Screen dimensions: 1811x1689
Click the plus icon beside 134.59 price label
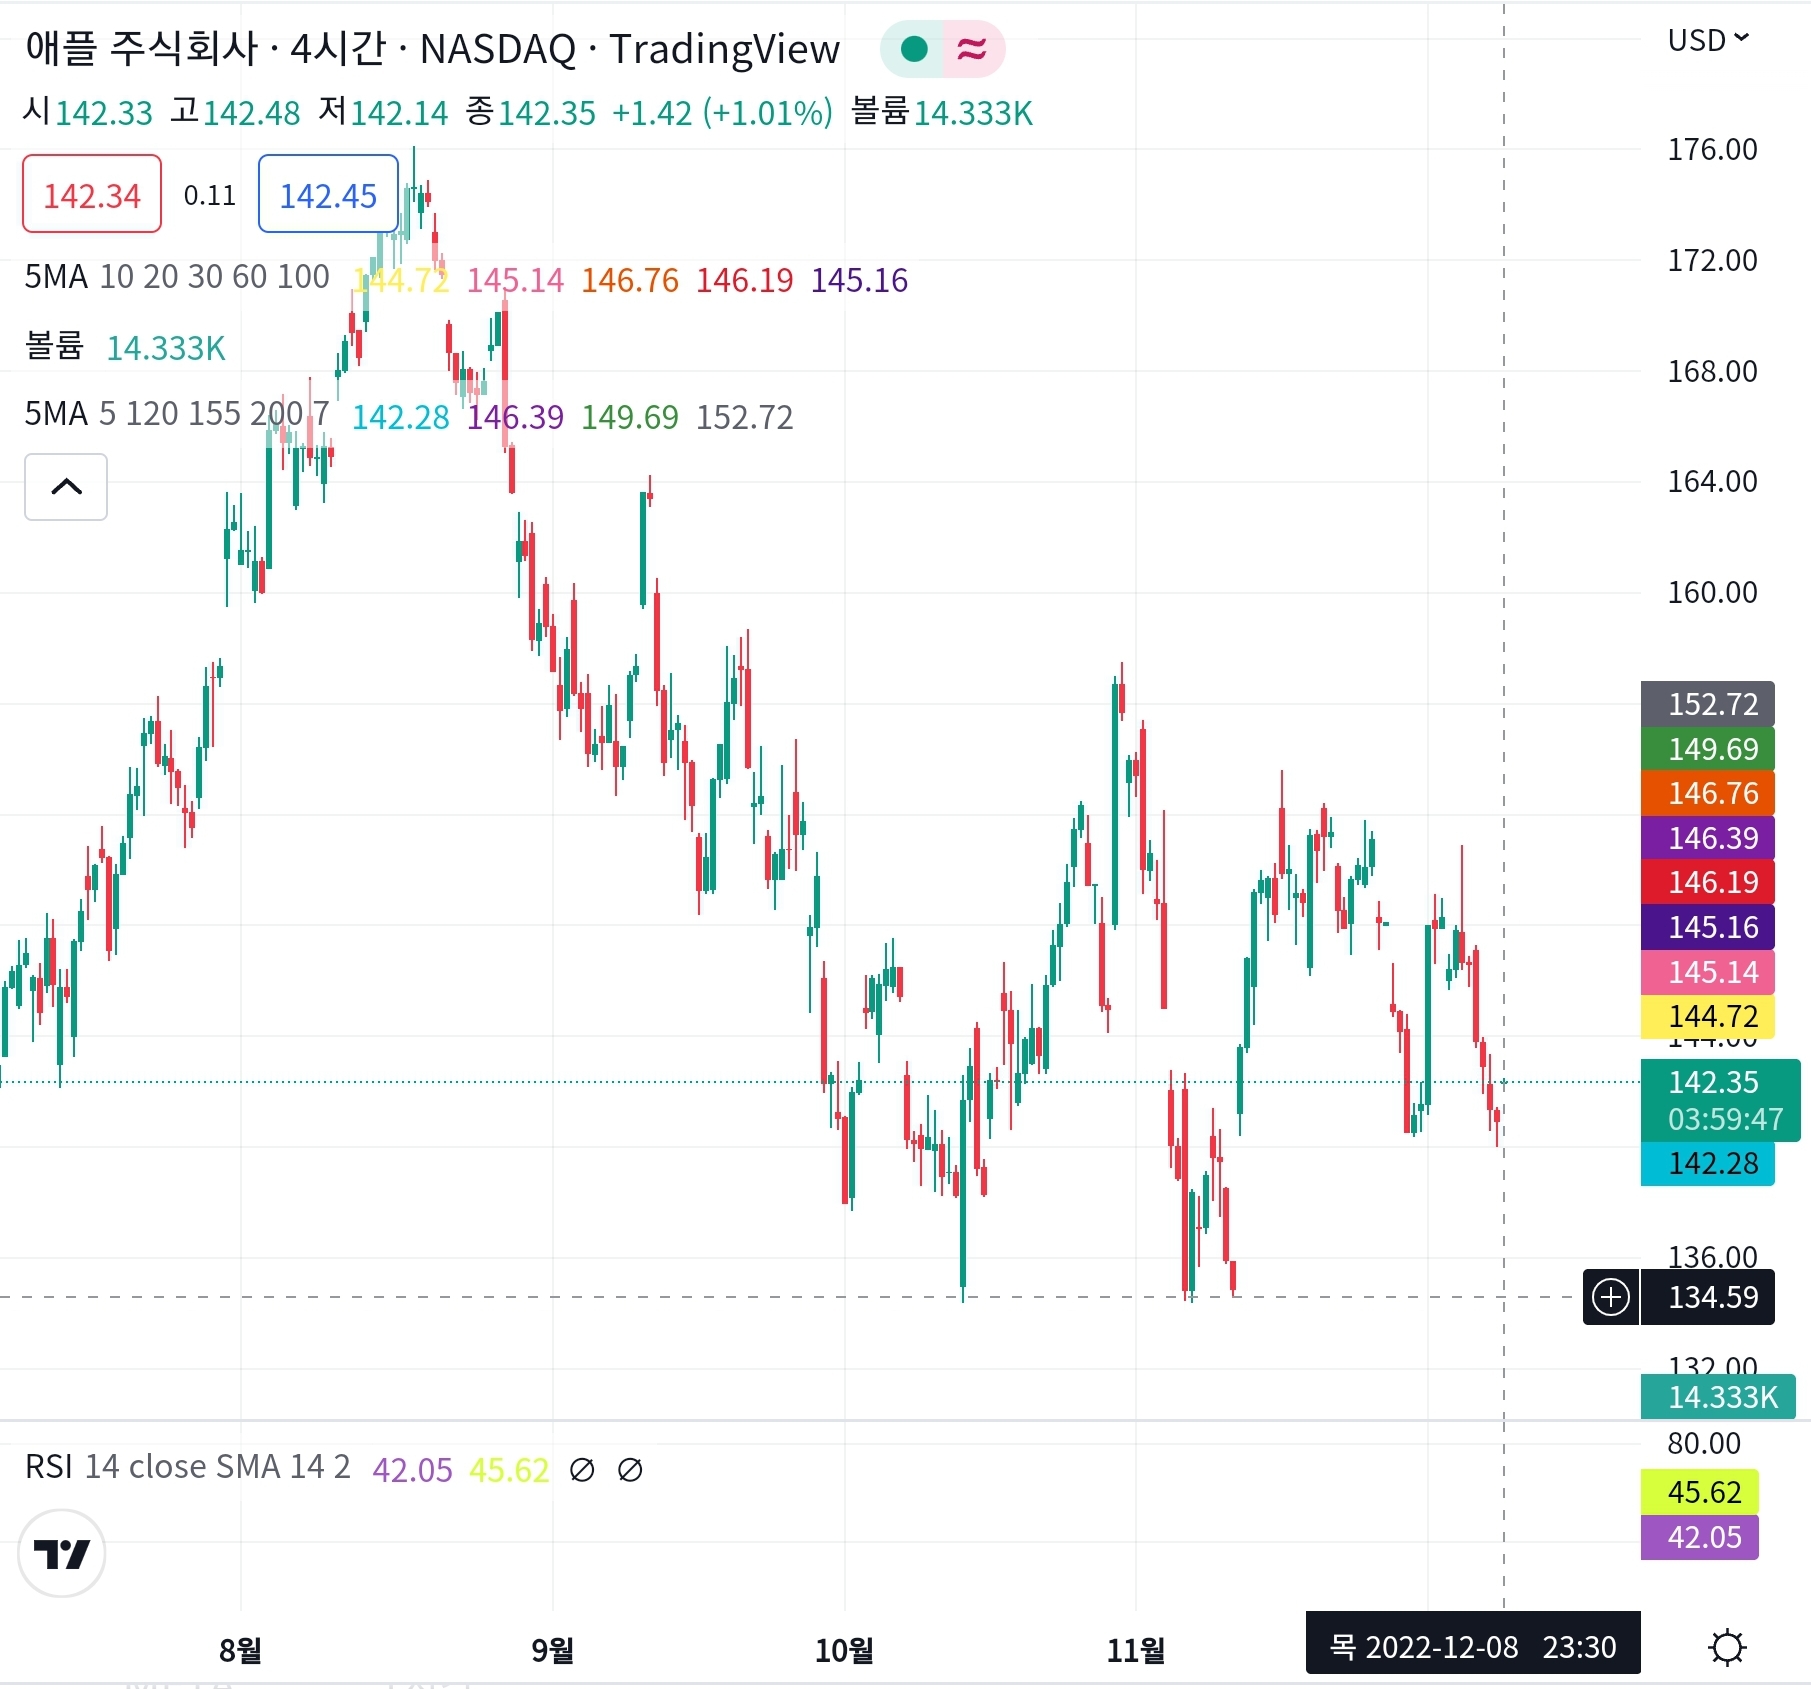click(1611, 1297)
